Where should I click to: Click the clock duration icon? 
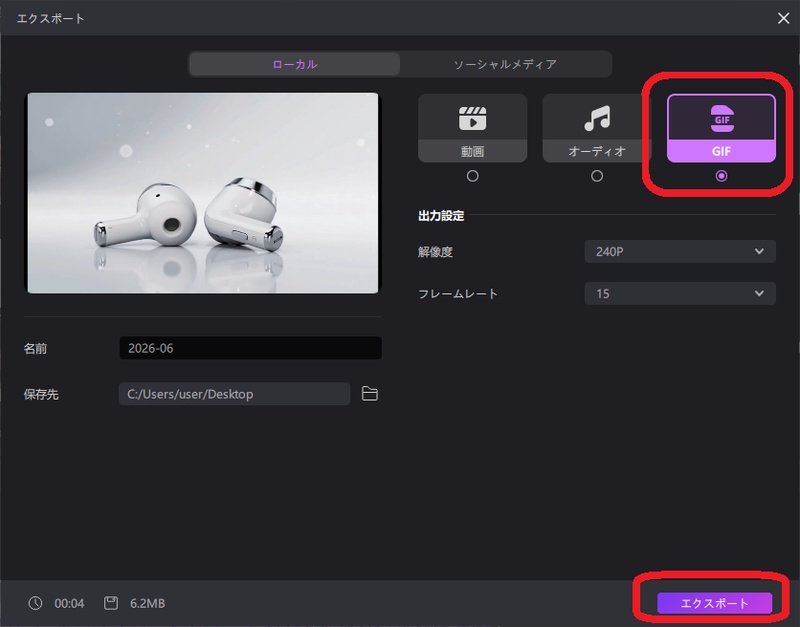(35, 603)
